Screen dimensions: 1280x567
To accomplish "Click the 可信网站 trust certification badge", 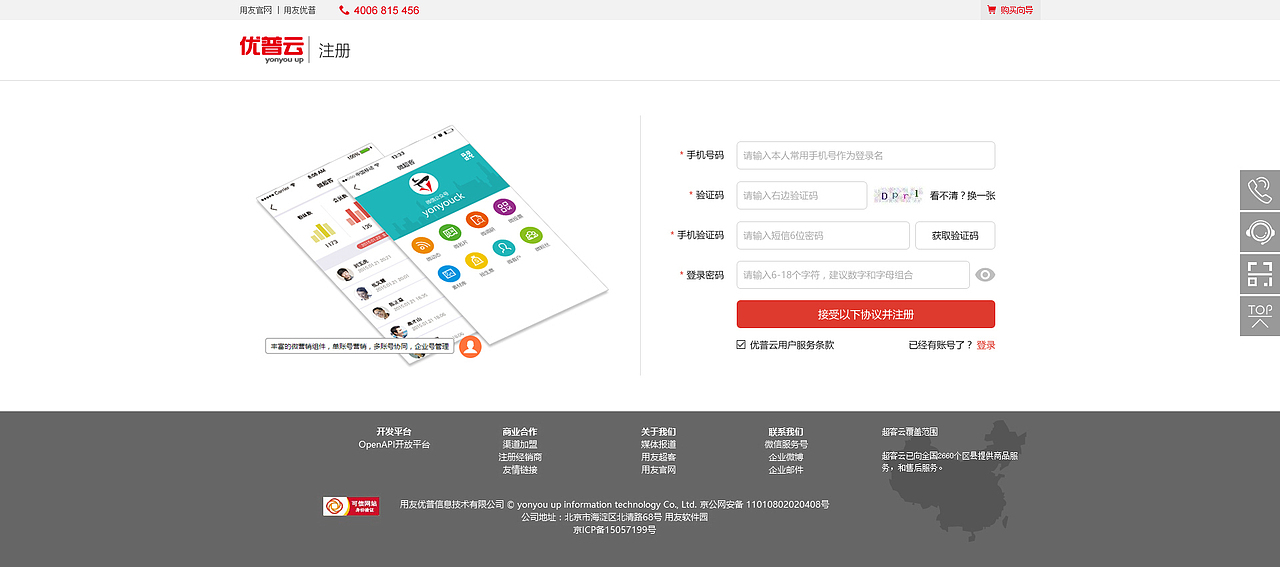I will coord(351,506).
